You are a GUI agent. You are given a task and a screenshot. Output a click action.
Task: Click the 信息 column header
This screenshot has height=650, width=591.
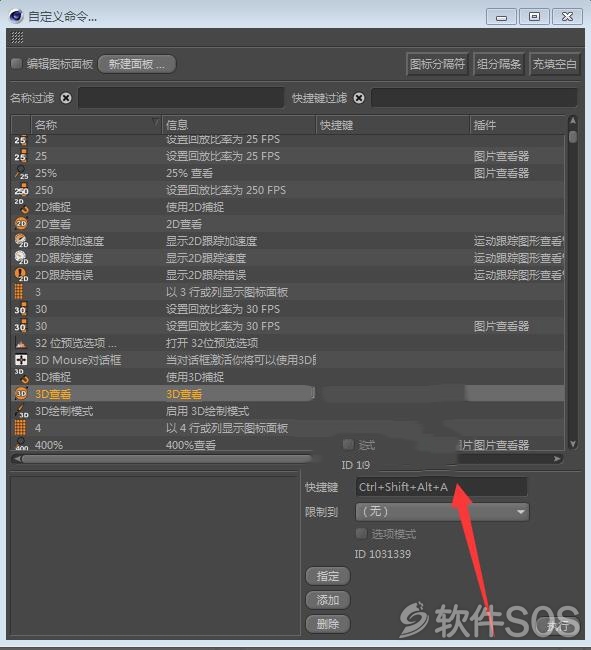pyautogui.click(x=239, y=124)
